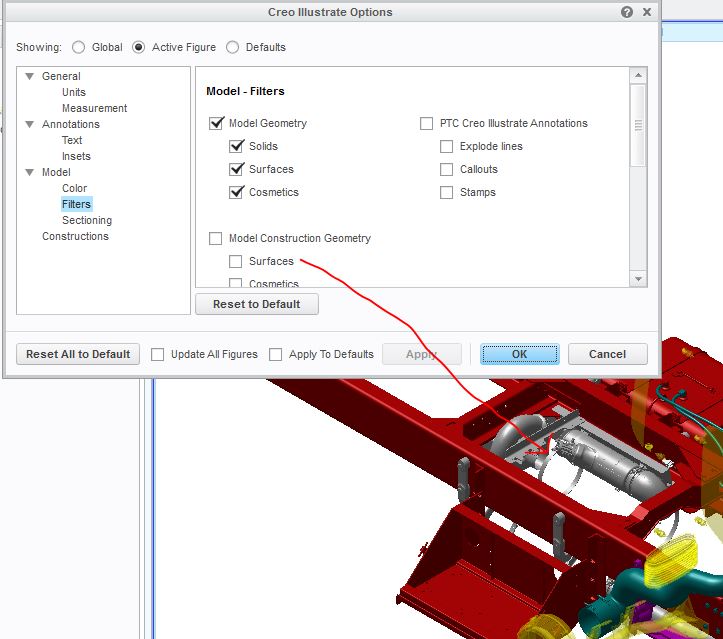
Task: Click the Apply button
Action: tap(422, 354)
